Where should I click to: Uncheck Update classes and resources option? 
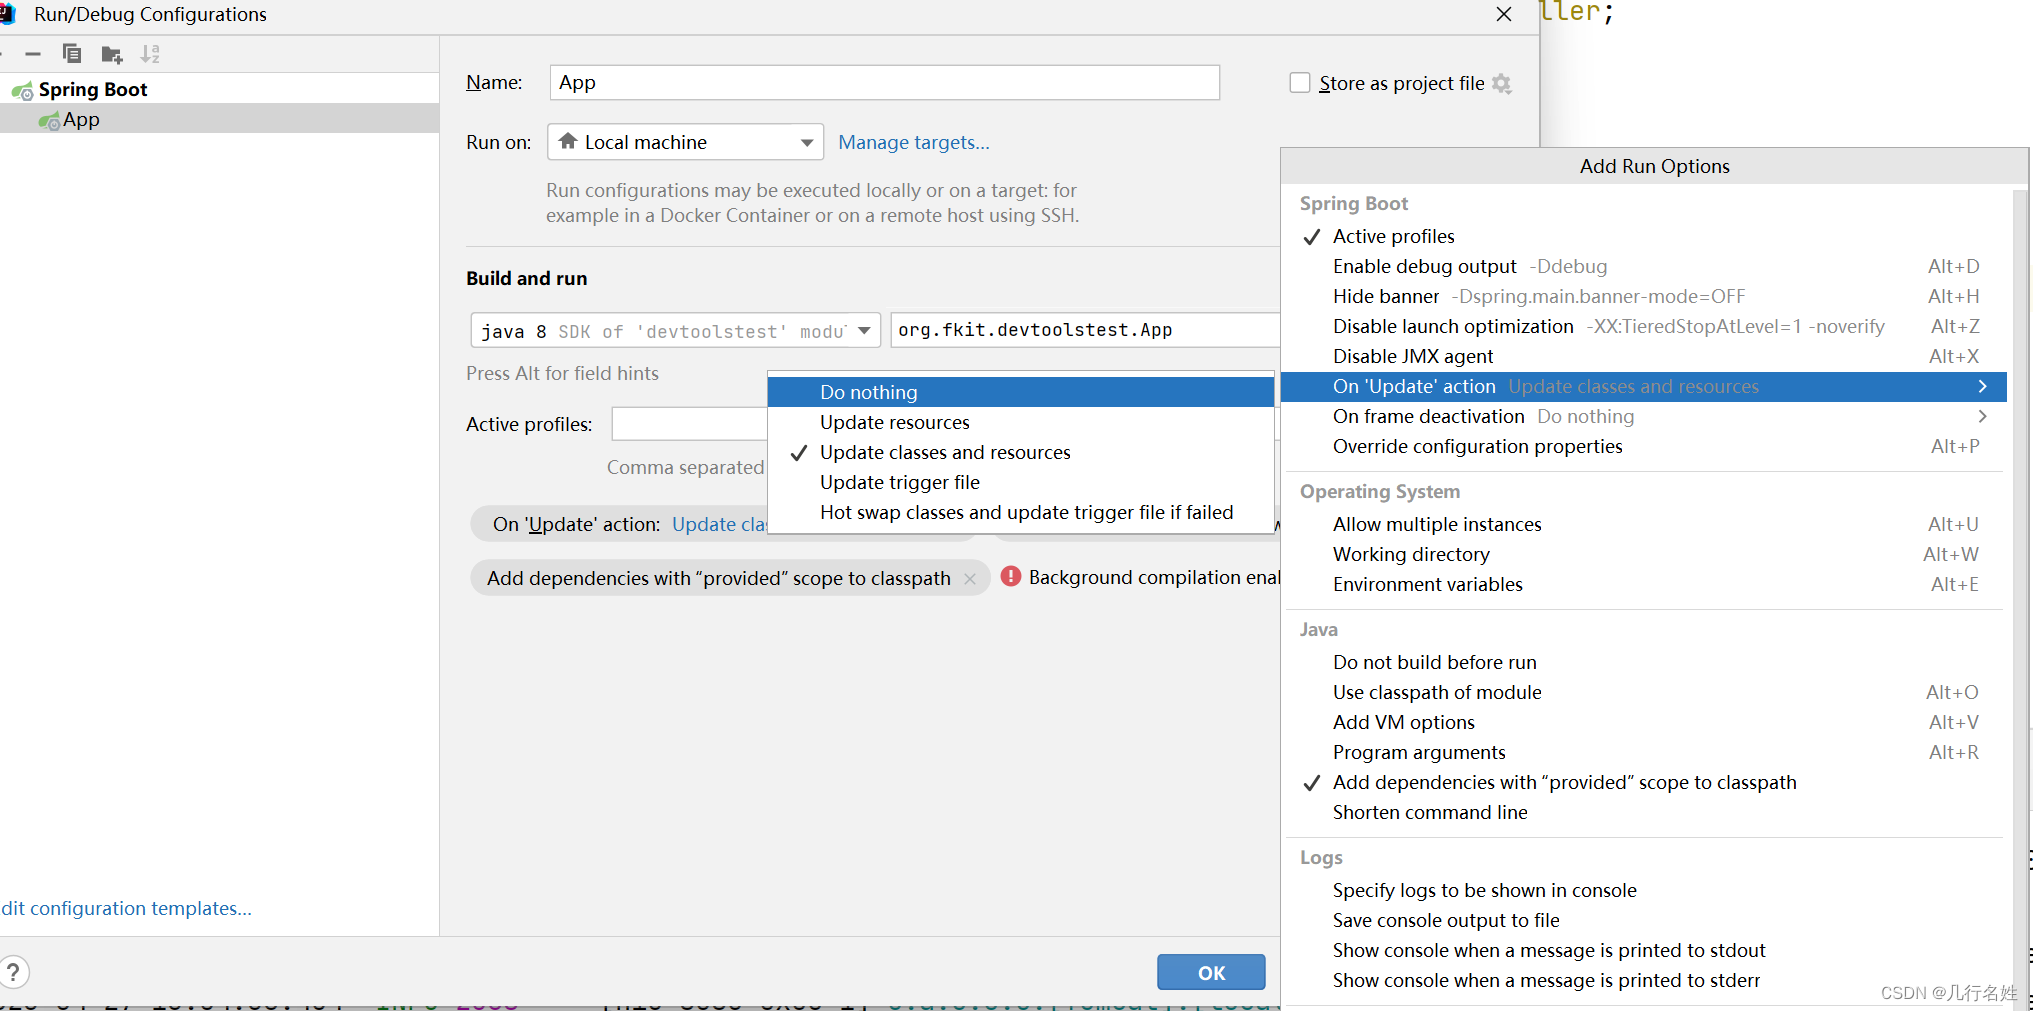(x=944, y=452)
